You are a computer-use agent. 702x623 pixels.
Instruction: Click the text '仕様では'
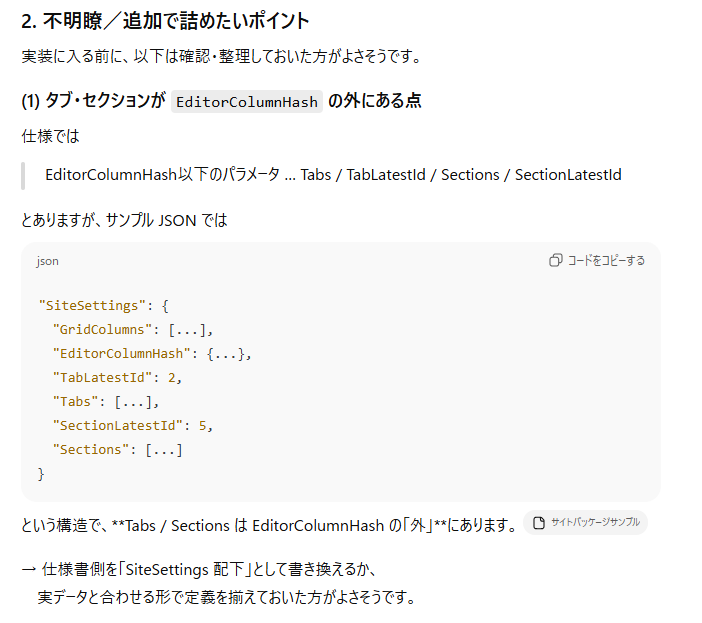51,136
